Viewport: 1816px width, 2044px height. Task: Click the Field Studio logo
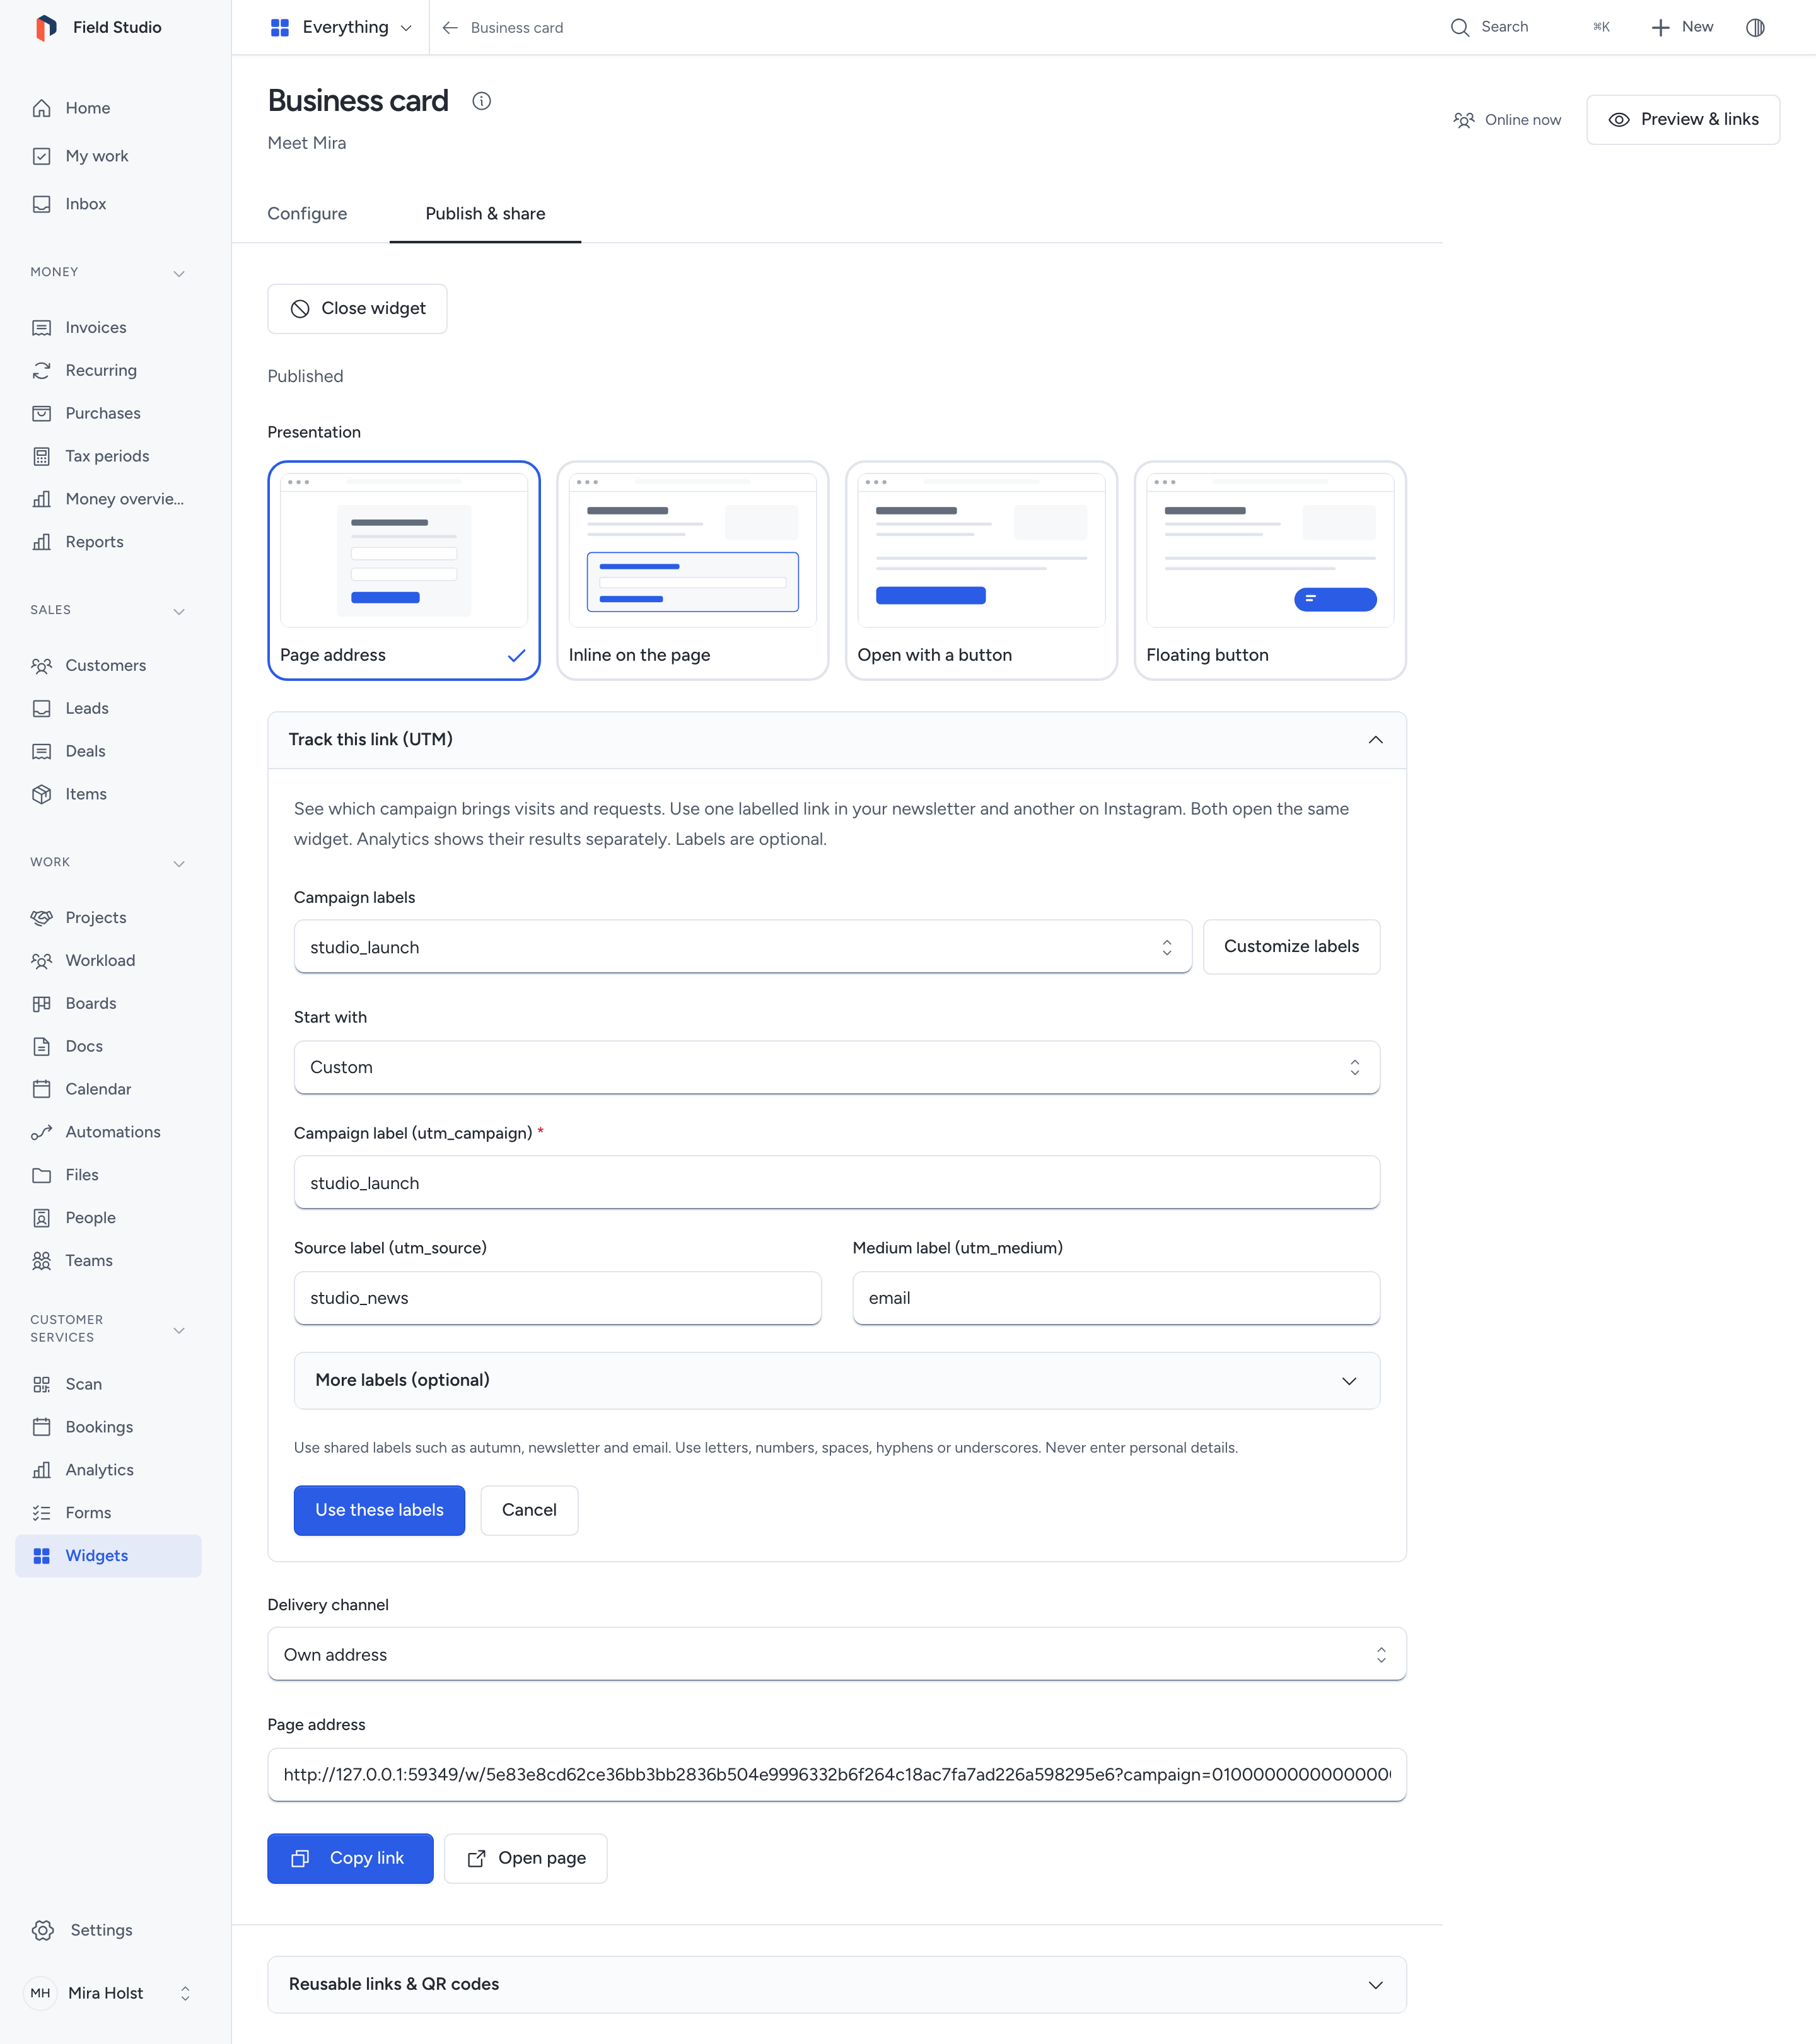coord(46,27)
